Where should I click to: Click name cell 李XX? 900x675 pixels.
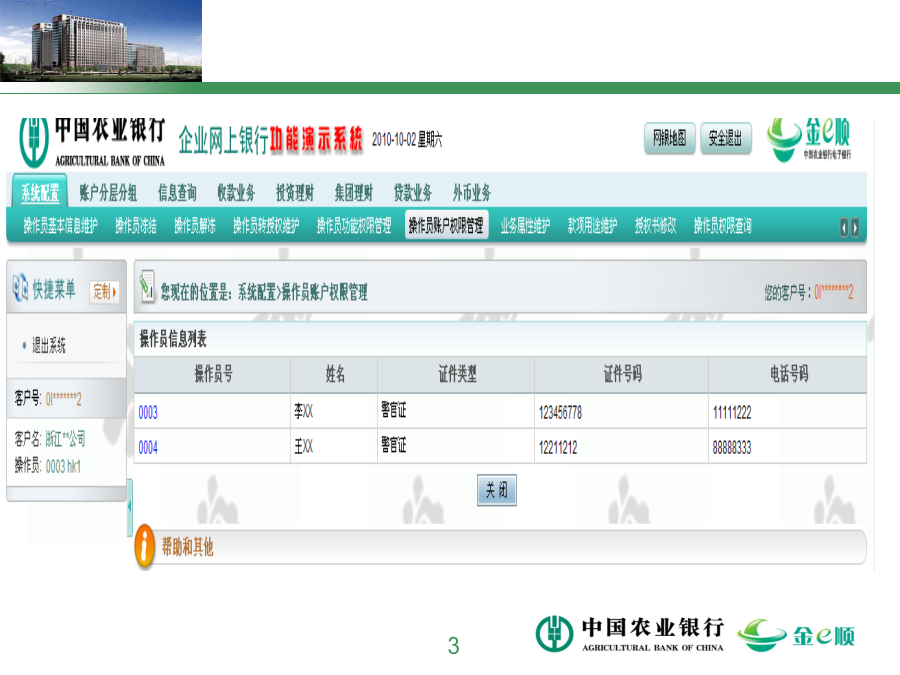[304, 410]
